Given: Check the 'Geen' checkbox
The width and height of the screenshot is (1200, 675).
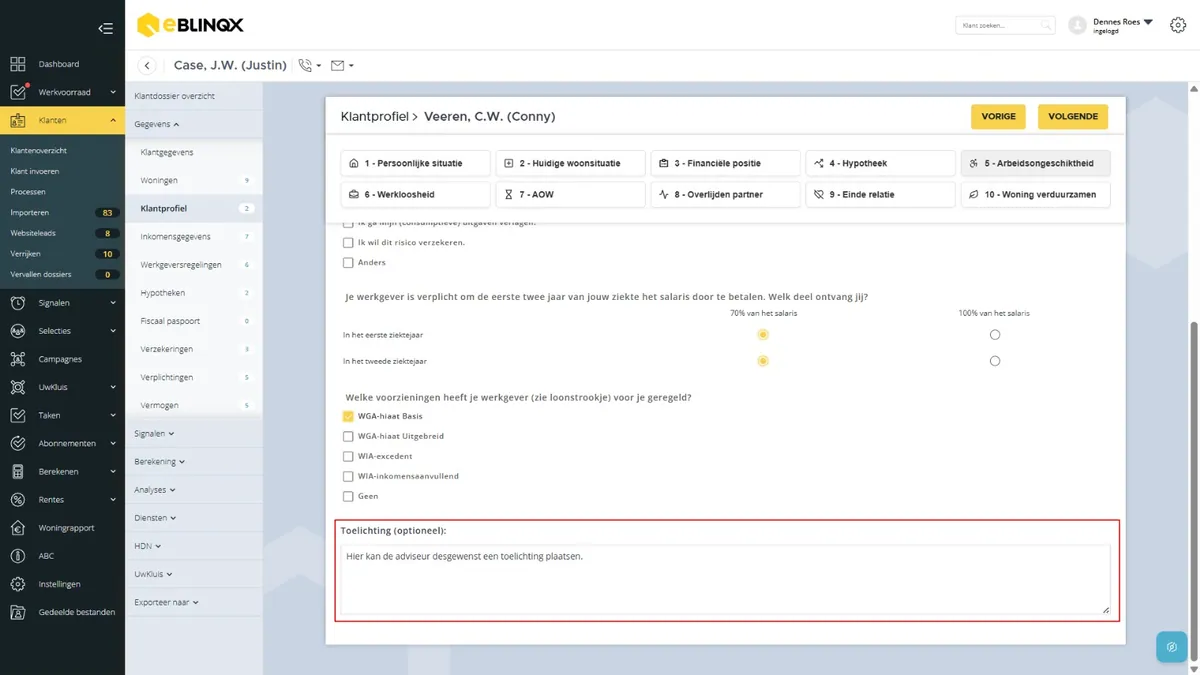Looking at the screenshot, I should coord(348,496).
